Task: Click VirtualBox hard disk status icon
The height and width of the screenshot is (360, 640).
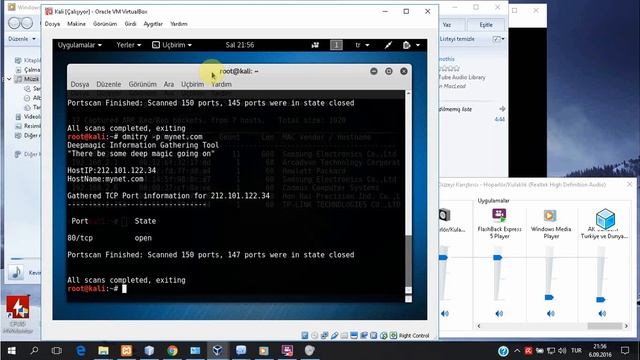Action: pos(305,336)
